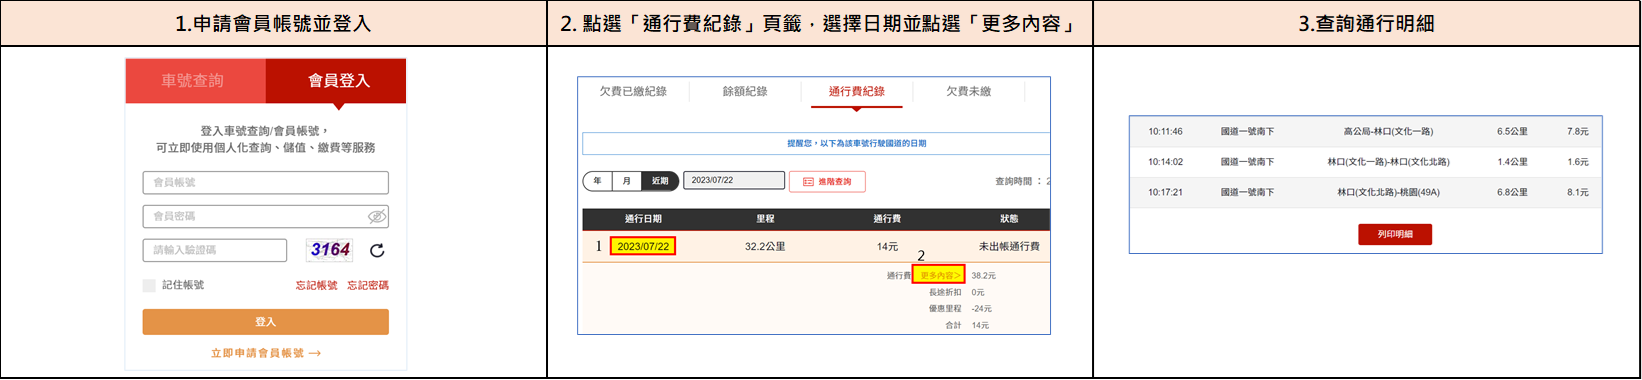Click the 8.1元 fee value
The image size is (1642, 380).
tap(1578, 192)
